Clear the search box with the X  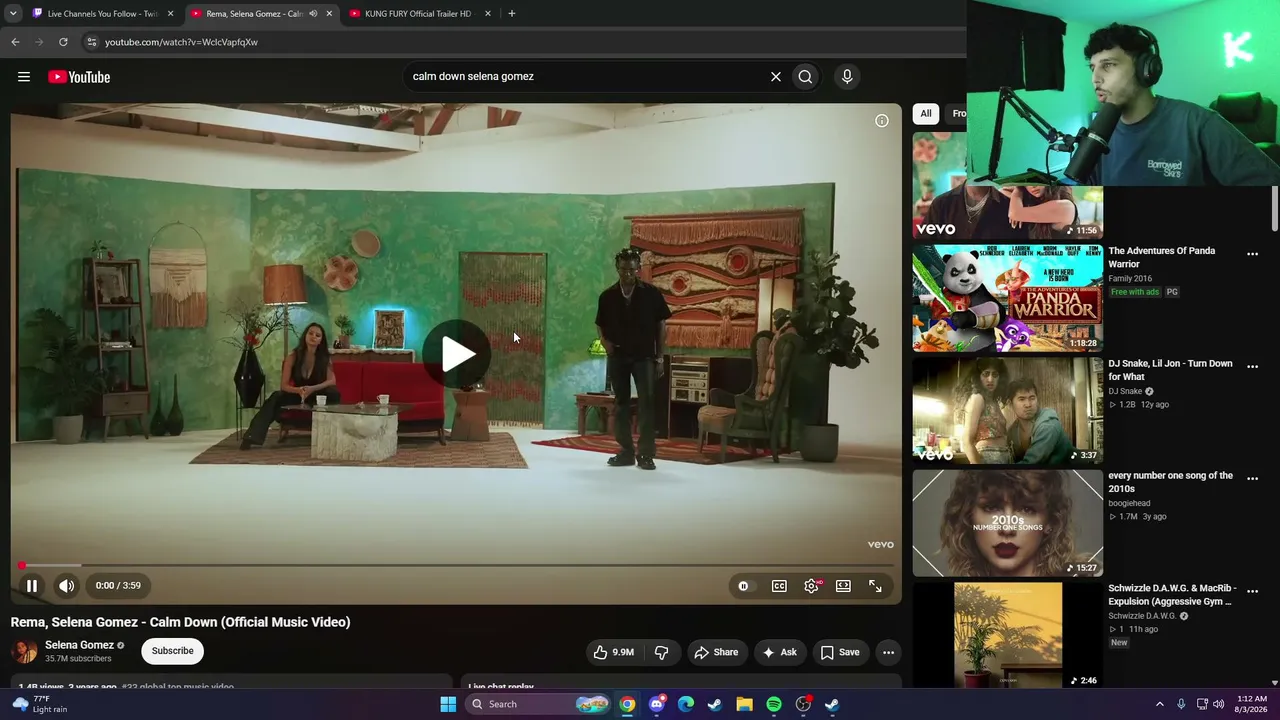click(x=775, y=77)
